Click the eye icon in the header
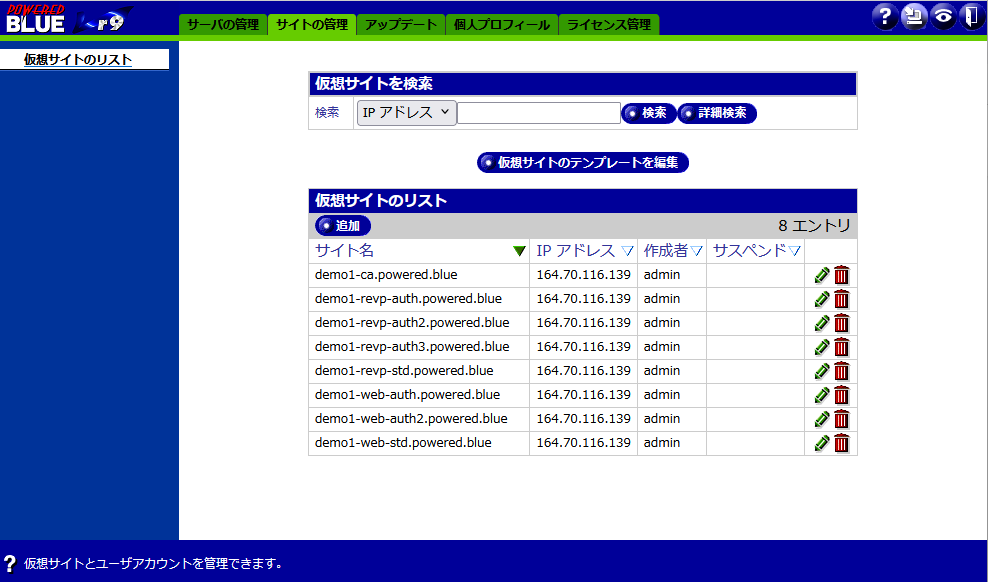Viewport: 988px width, 582px height. [943, 17]
